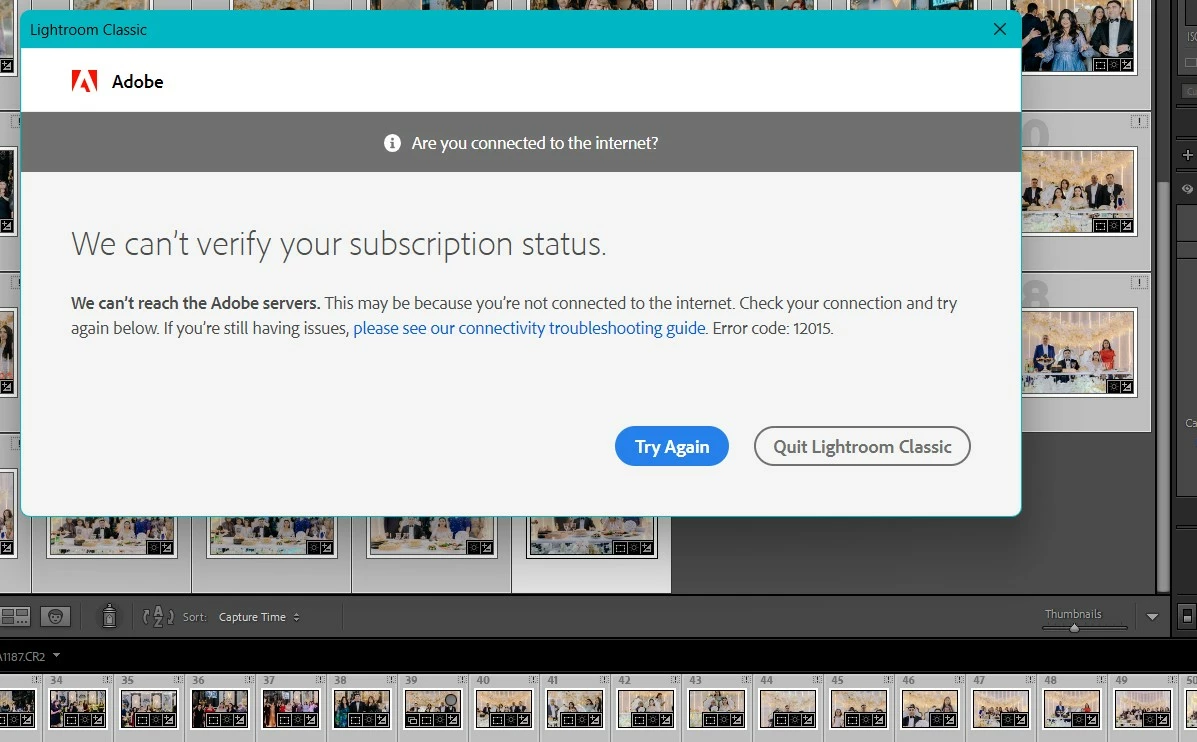This screenshot has height=742, width=1197.
Task: Select filmstrip thumbnail 34
Action: pyautogui.click(x=77, y=708)
